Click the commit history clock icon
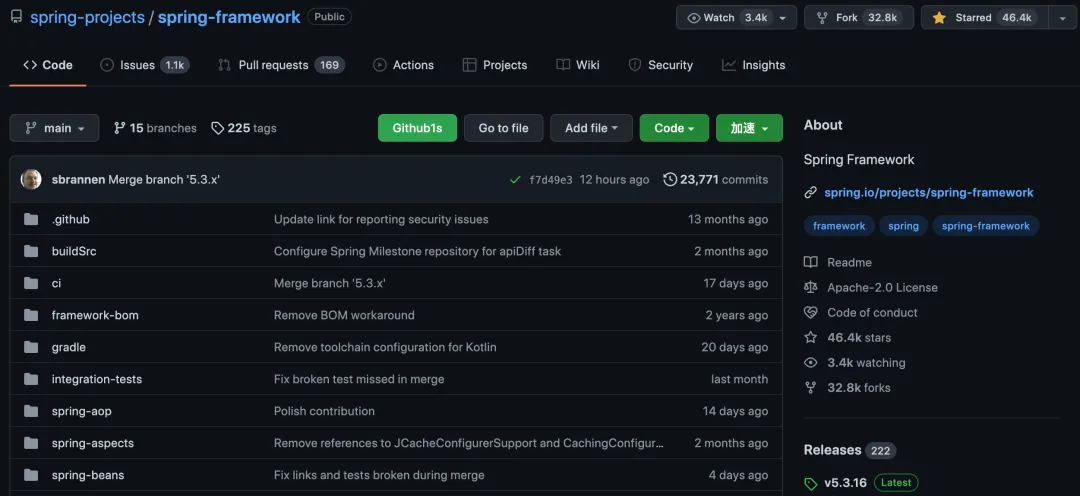The width and height of the screenshot is (1080, 496). pyautogui.click(x=670, y=180)
